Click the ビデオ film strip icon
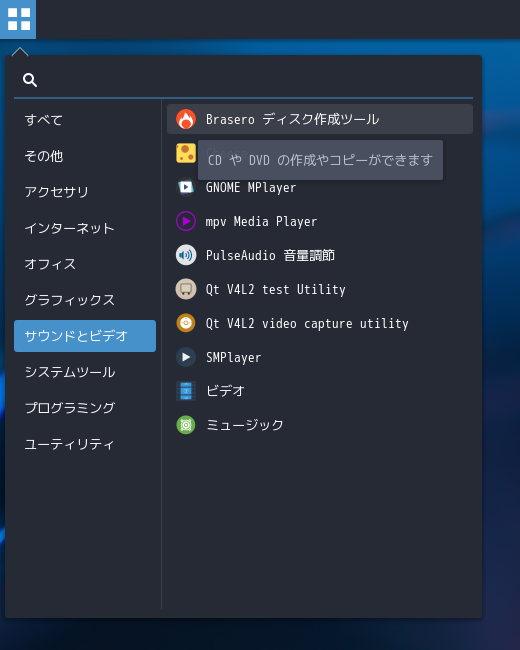The height and width of the screenshot is (650, 520). [186, 391]
